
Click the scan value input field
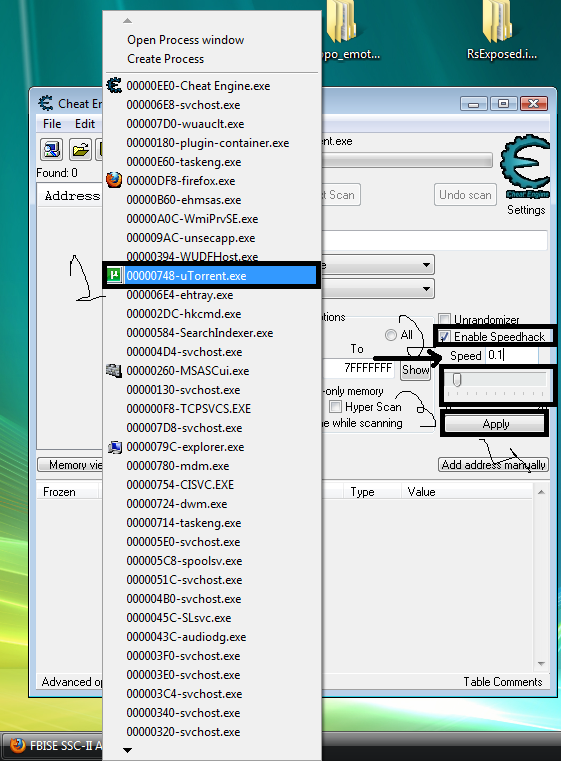434,241
